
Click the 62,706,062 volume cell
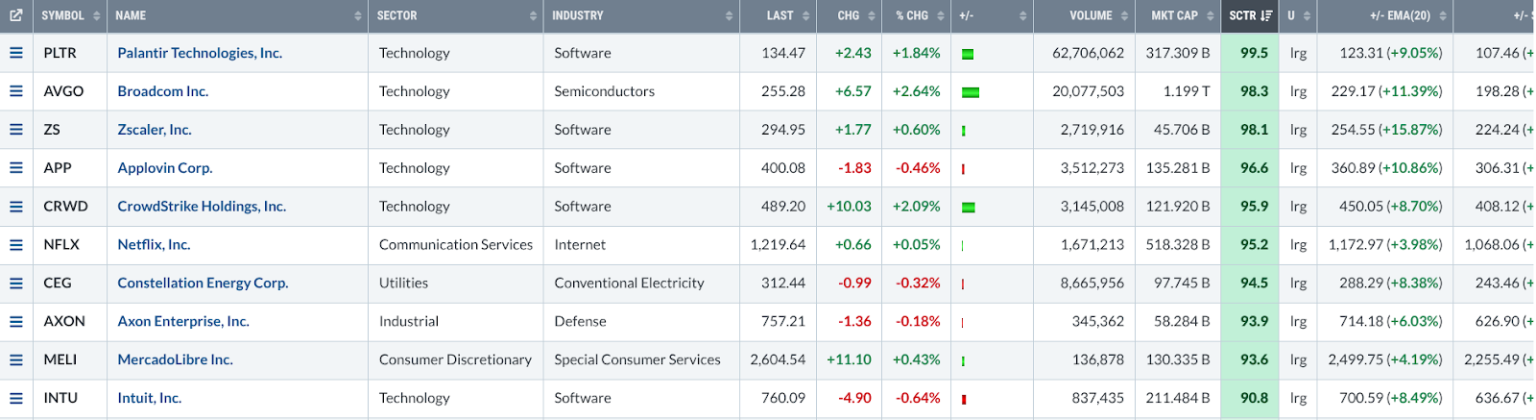pos(1084,53)
